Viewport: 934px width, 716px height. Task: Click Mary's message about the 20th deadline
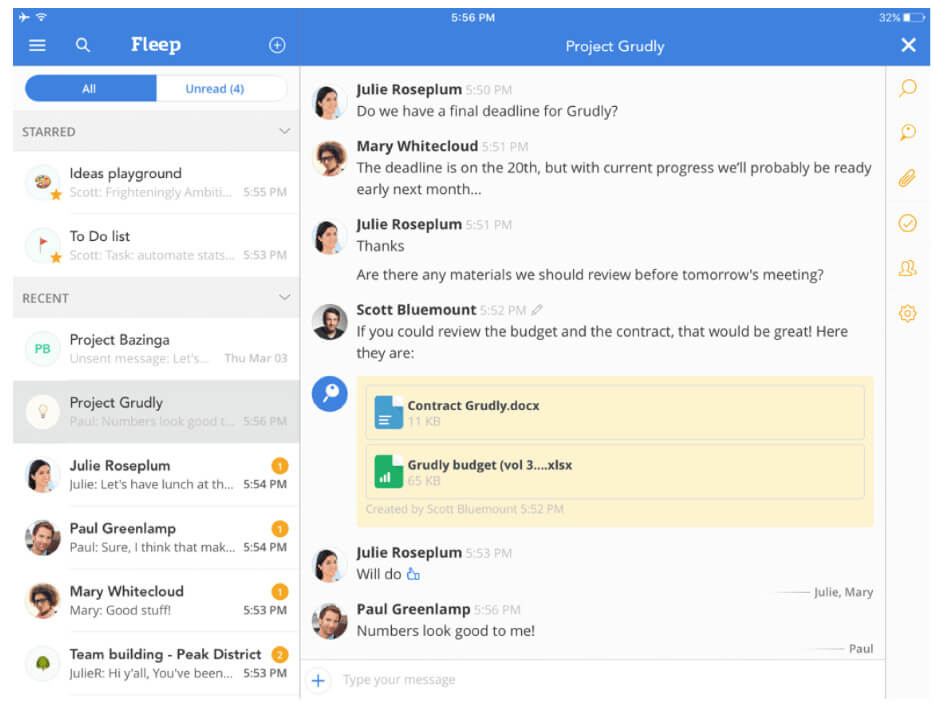[x=614, y=179]
